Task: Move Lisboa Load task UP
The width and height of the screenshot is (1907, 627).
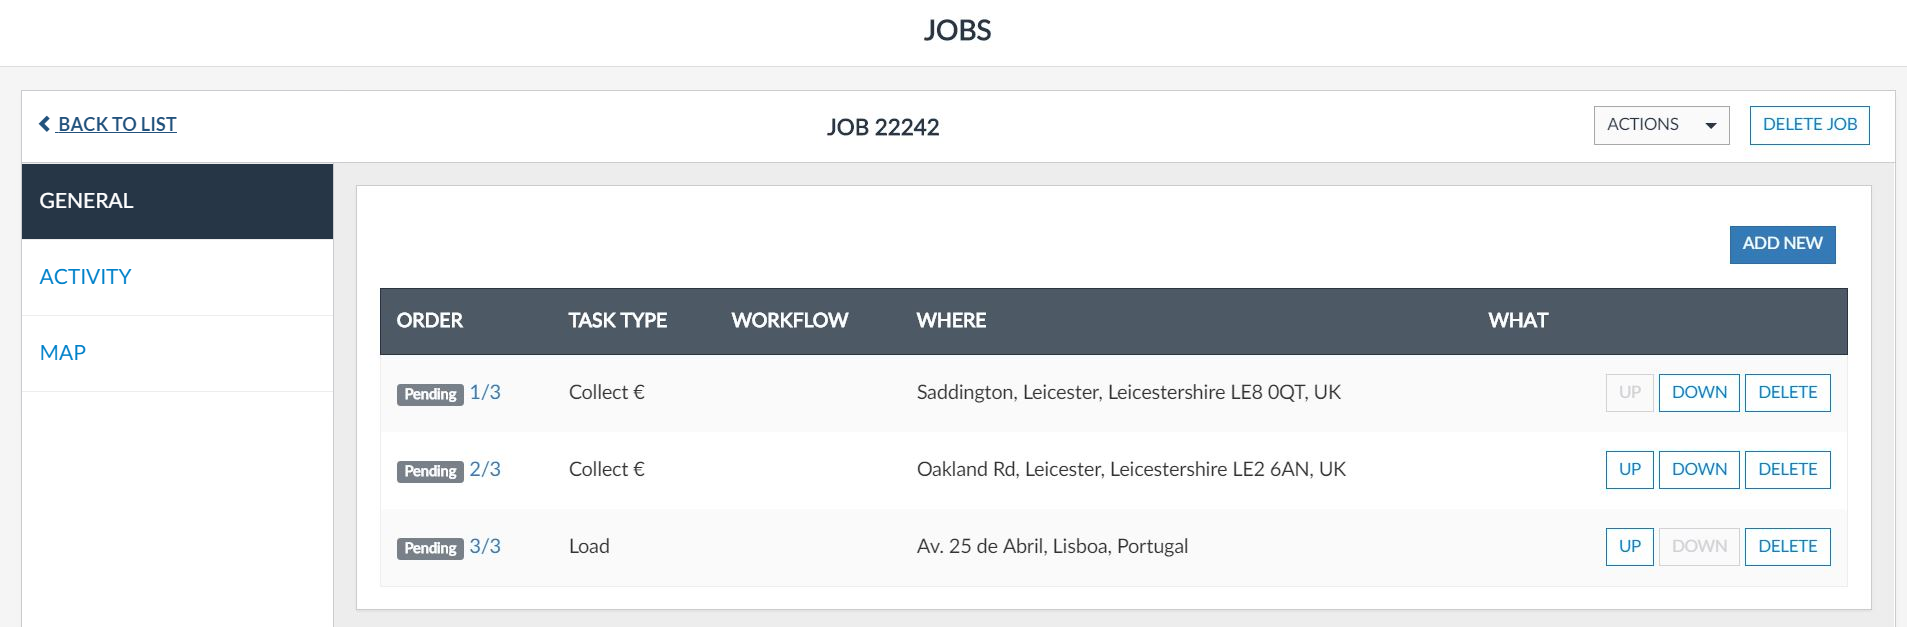Action: pyautogui.click(x=1629, y=547)
